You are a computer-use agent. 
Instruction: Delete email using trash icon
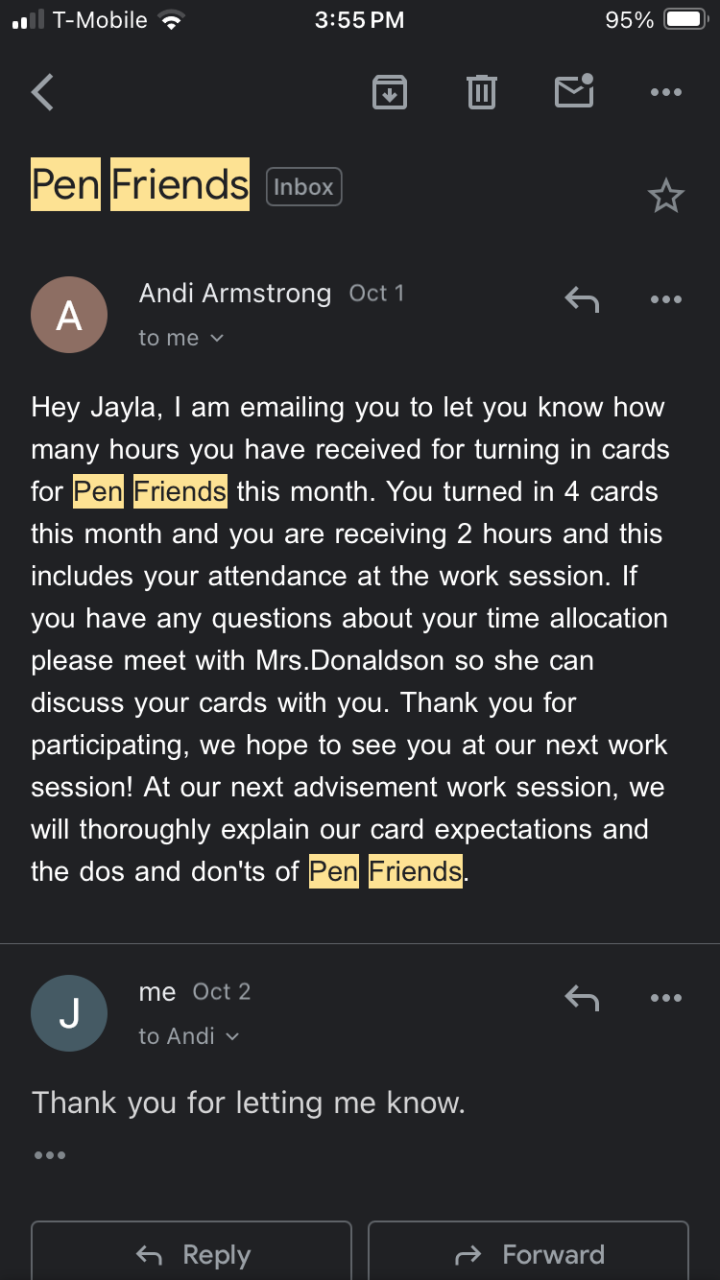(x=481, y=92)
